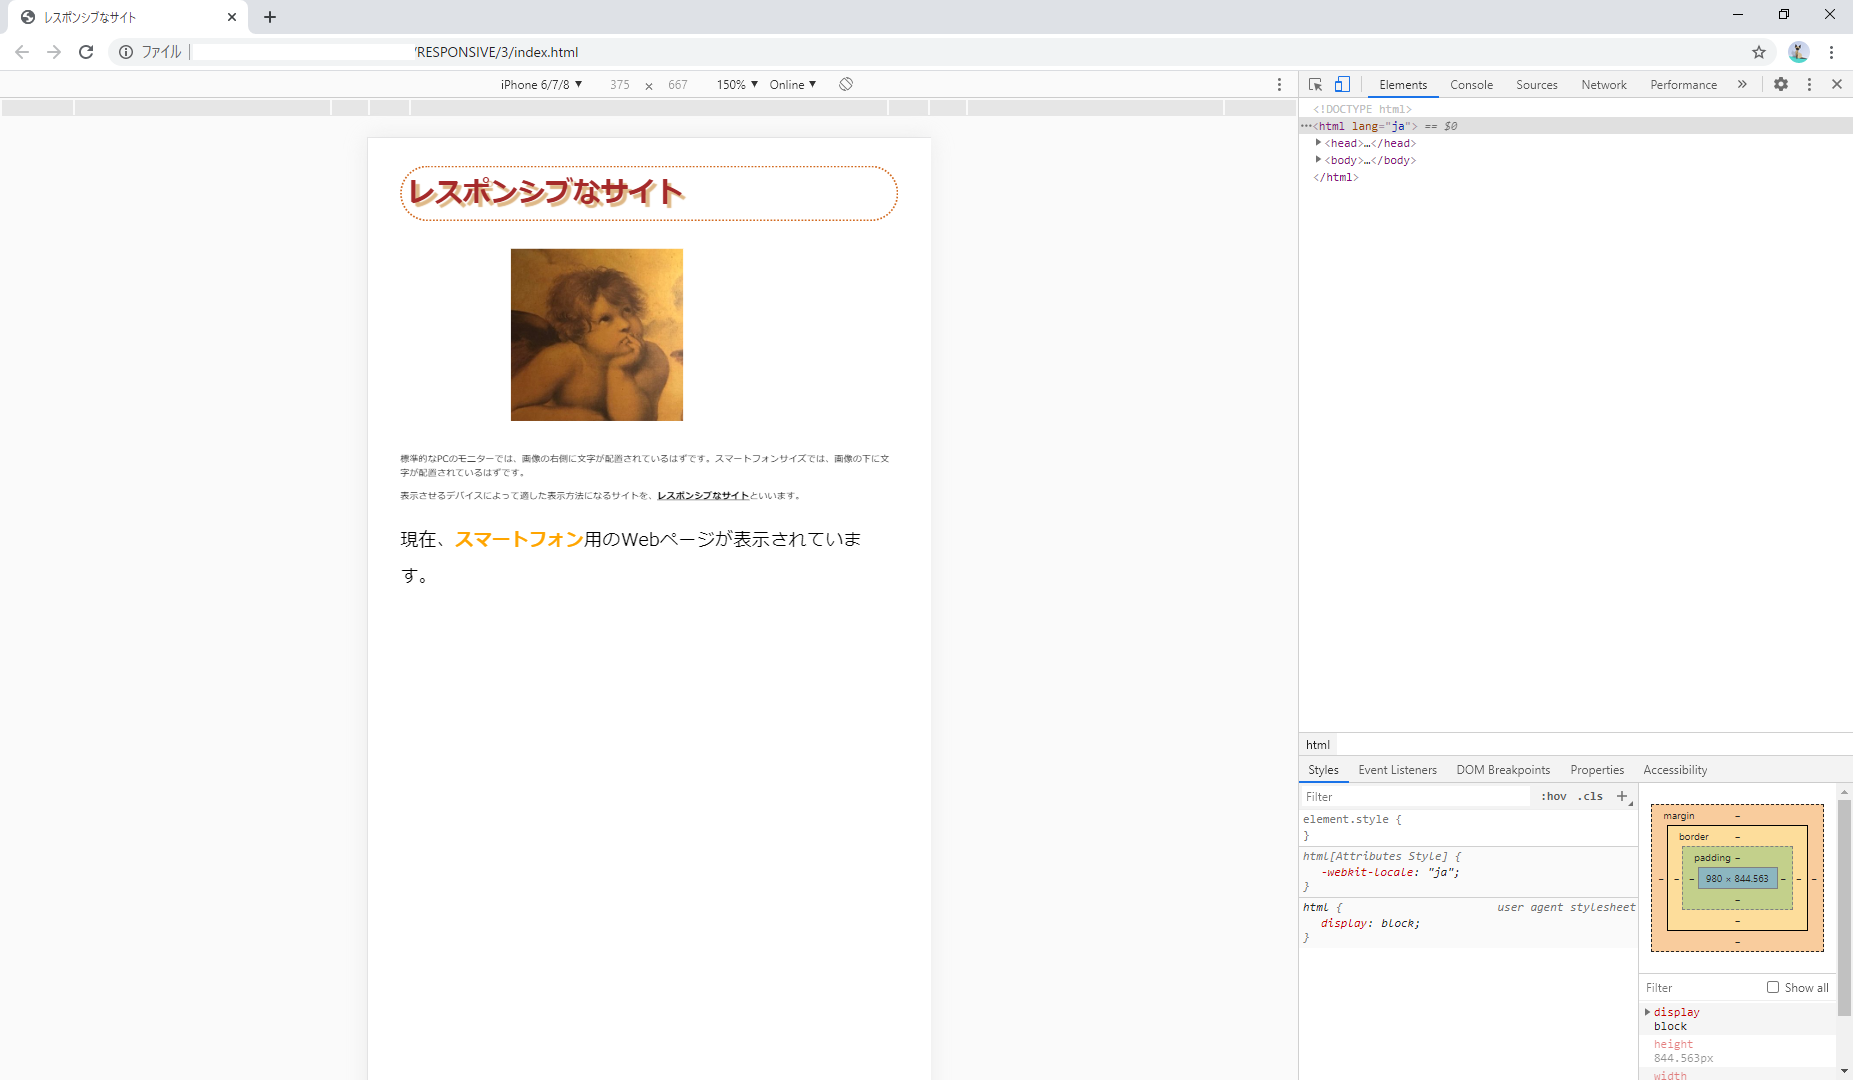Open the Online throttling dropdown

point(791,84)
